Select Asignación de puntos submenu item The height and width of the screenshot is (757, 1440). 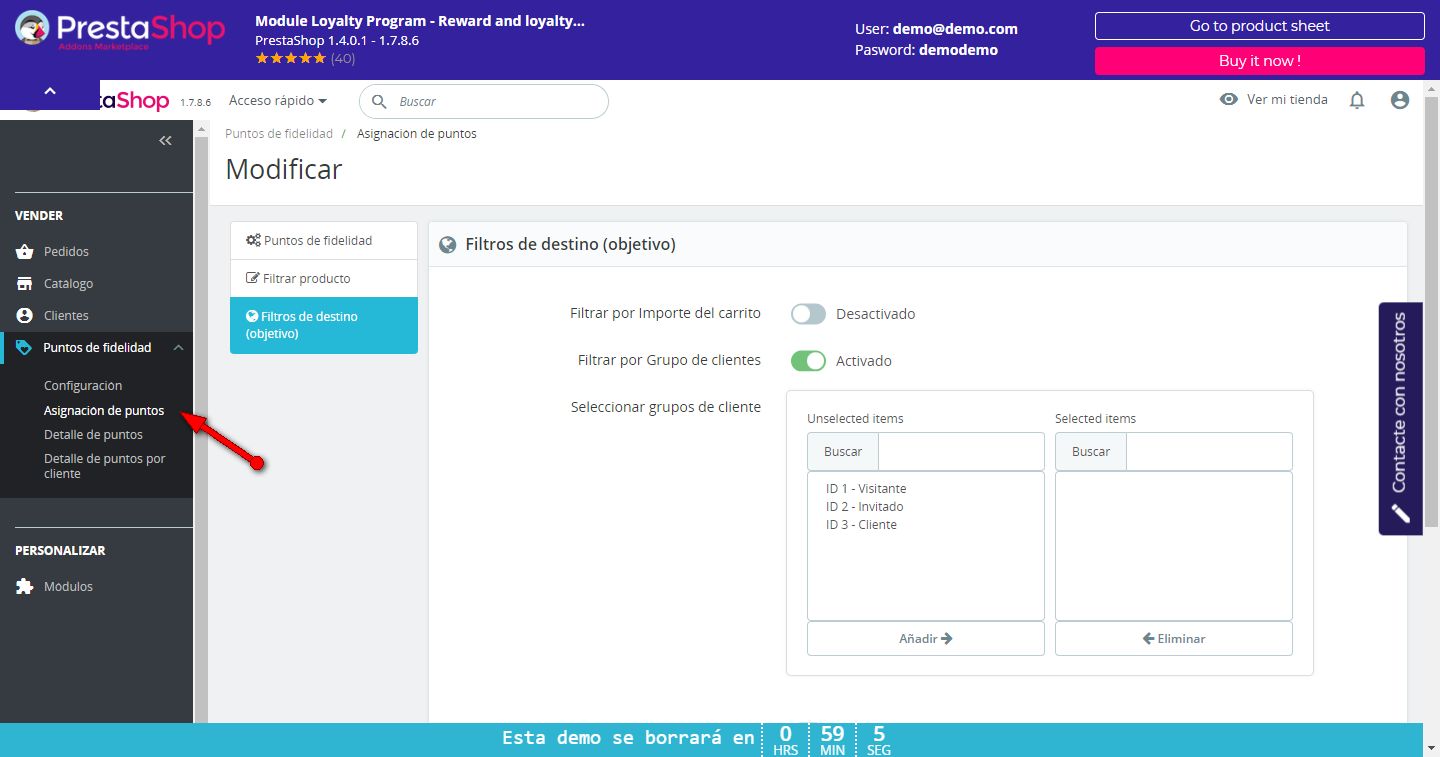pos(104,410)
